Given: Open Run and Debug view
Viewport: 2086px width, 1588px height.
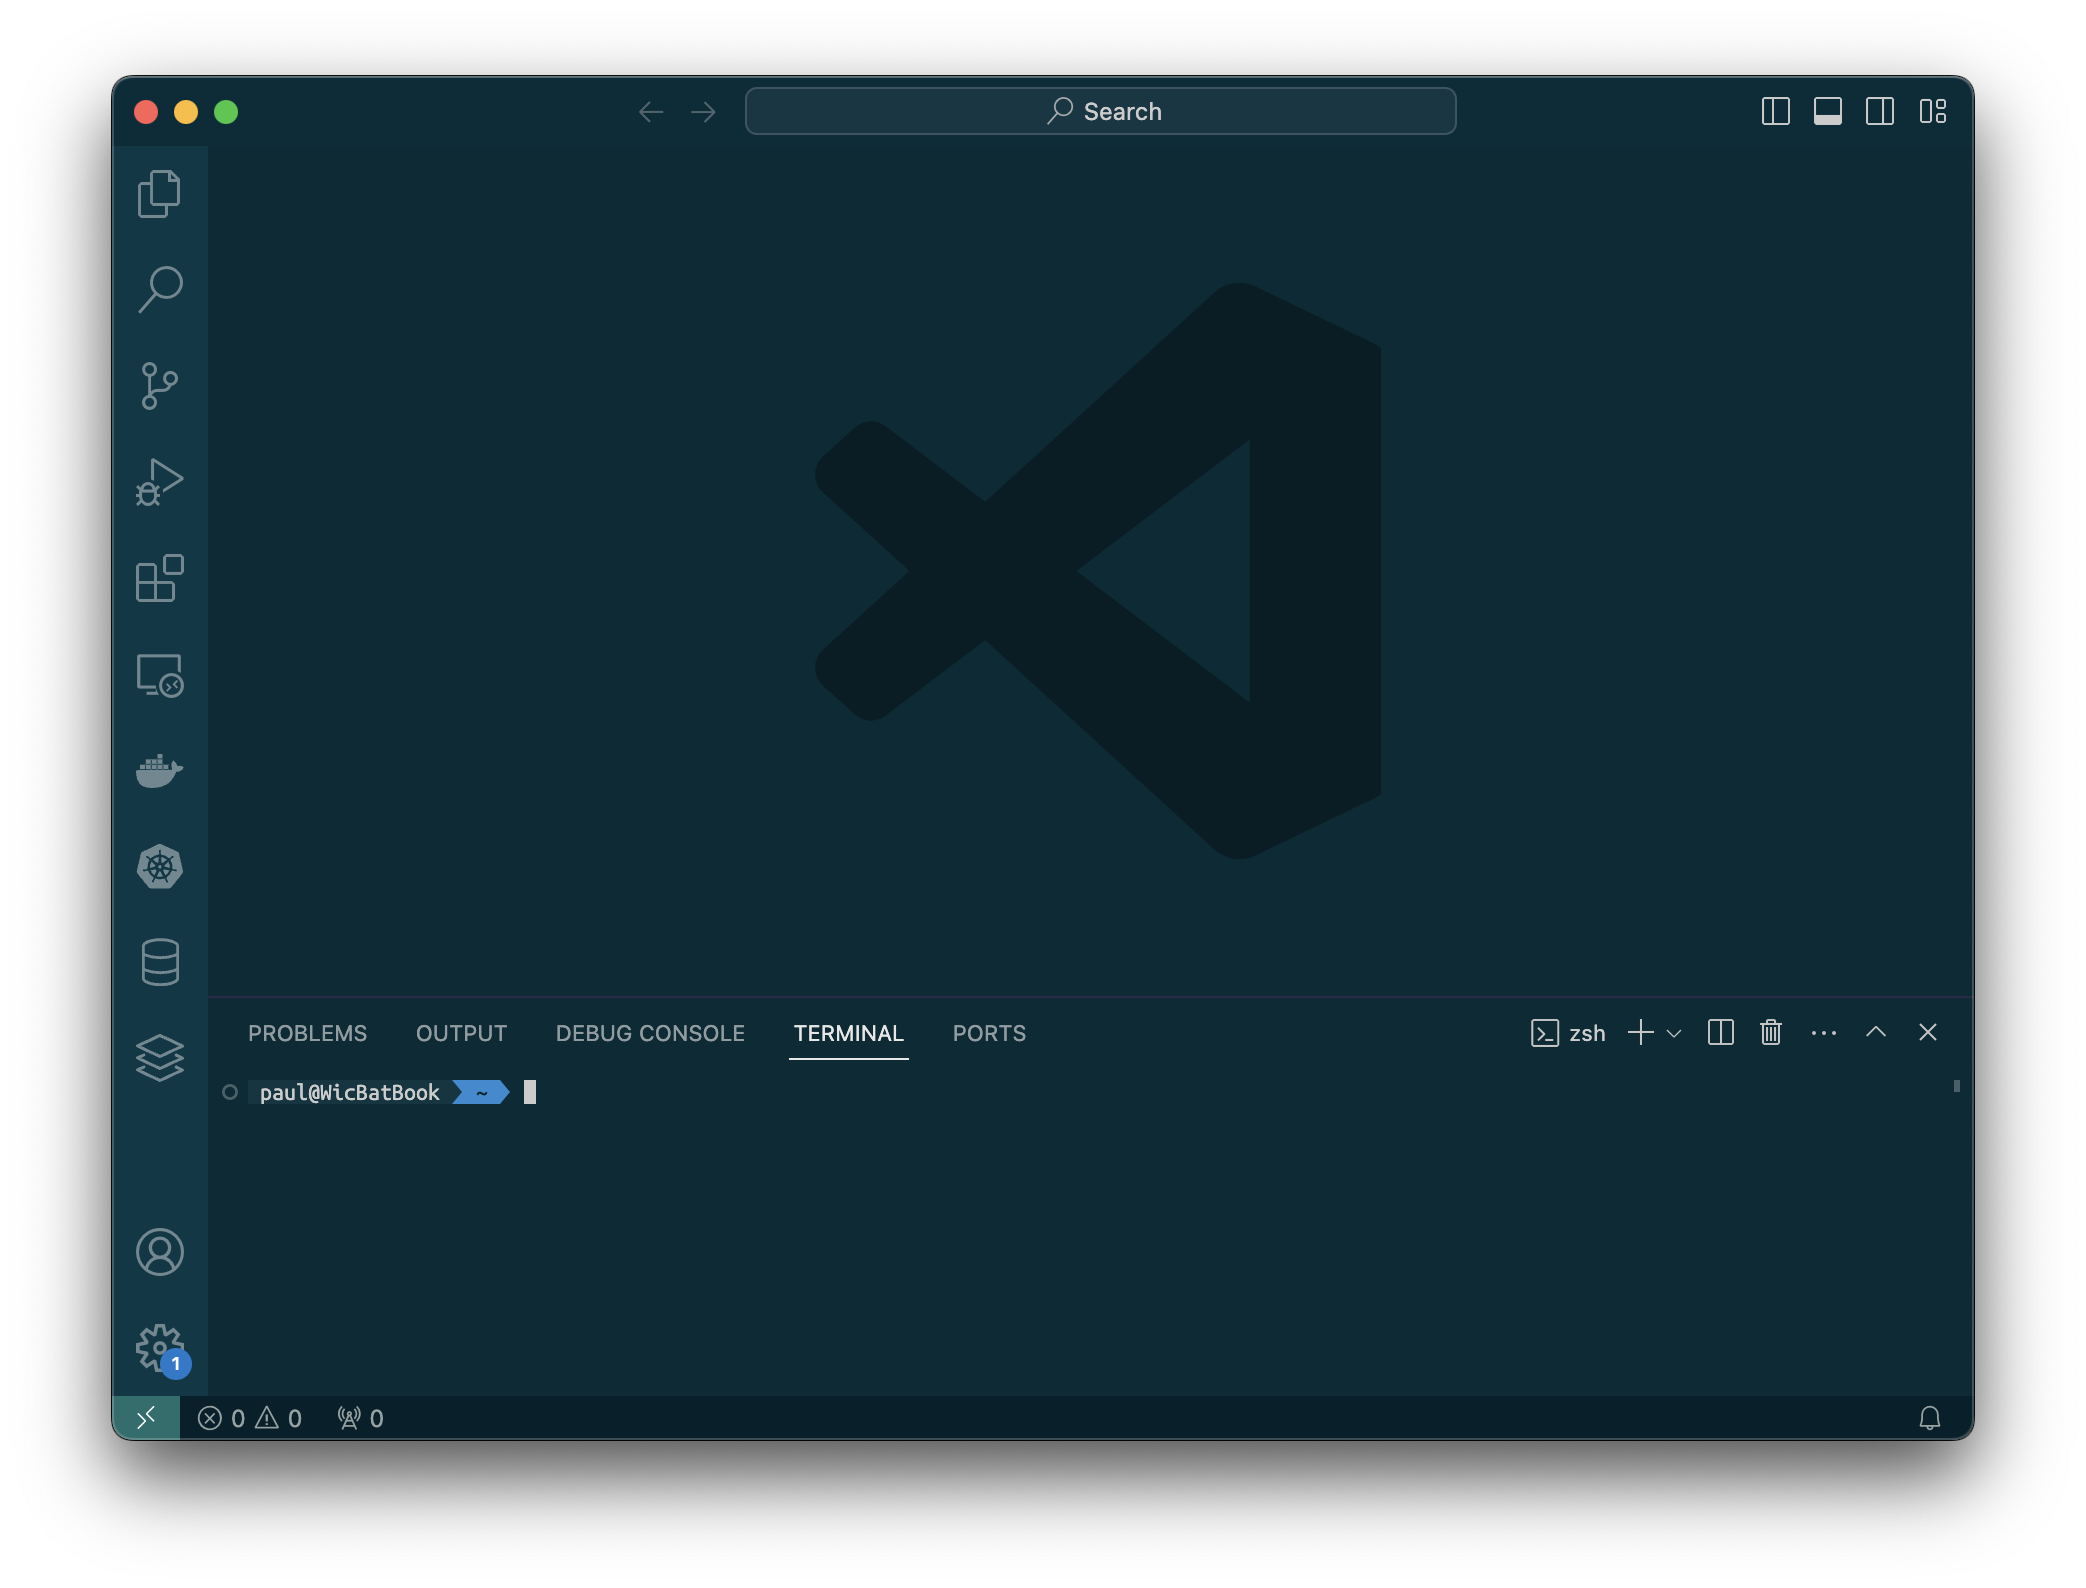Looking at the screenshot, I should tap(159, 482).
